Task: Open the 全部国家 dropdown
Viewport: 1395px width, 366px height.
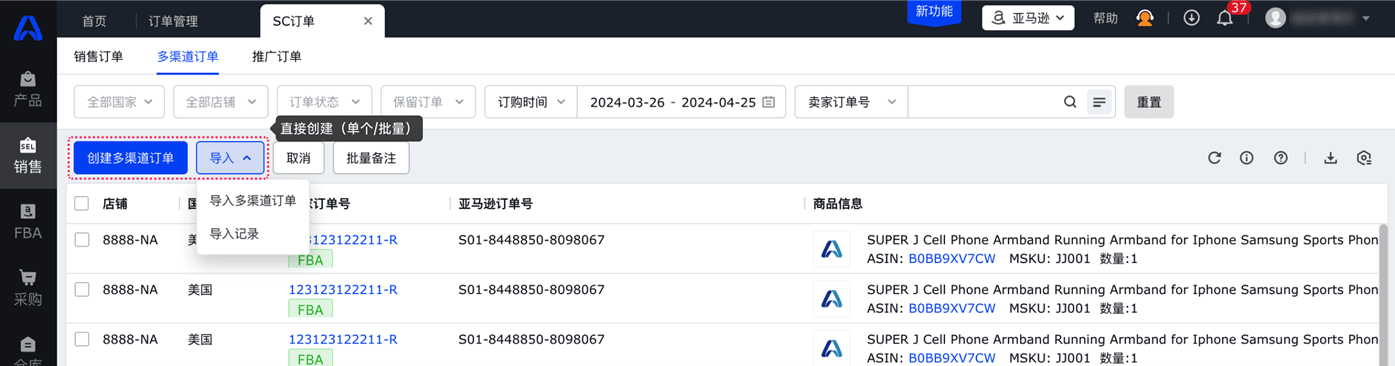Action: [119, 102]
